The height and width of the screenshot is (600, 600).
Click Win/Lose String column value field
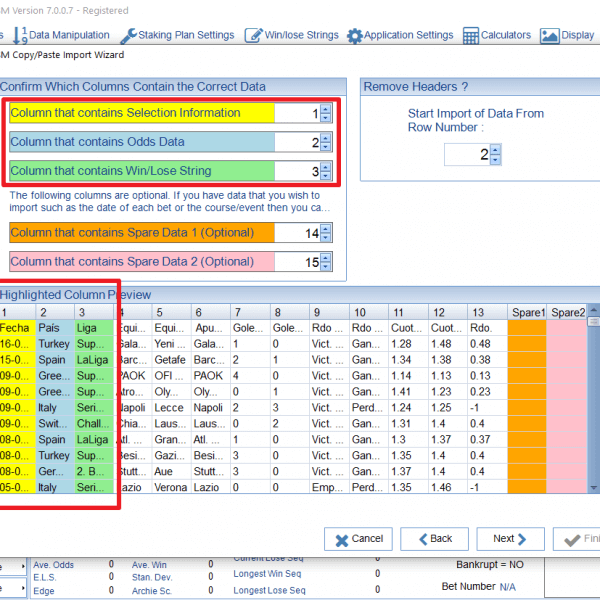tap(298, 171)
